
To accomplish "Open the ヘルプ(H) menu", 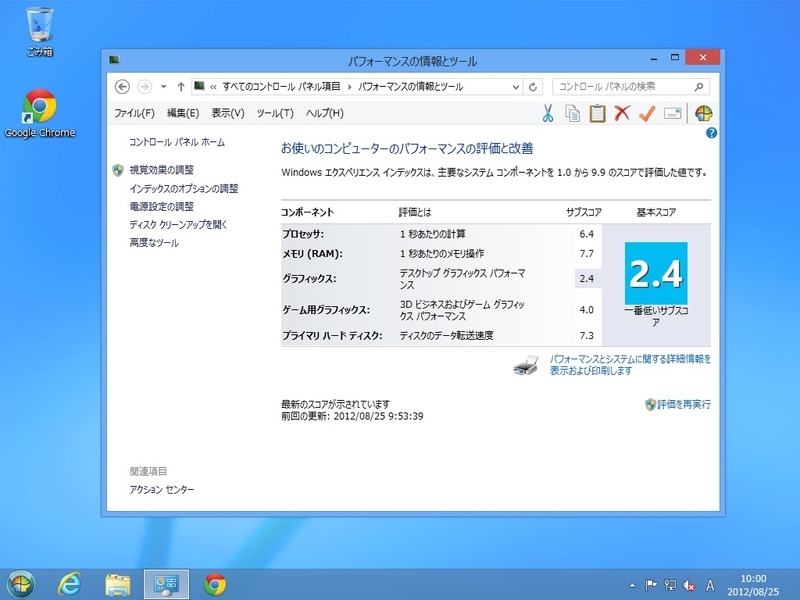I will [324, 113].
